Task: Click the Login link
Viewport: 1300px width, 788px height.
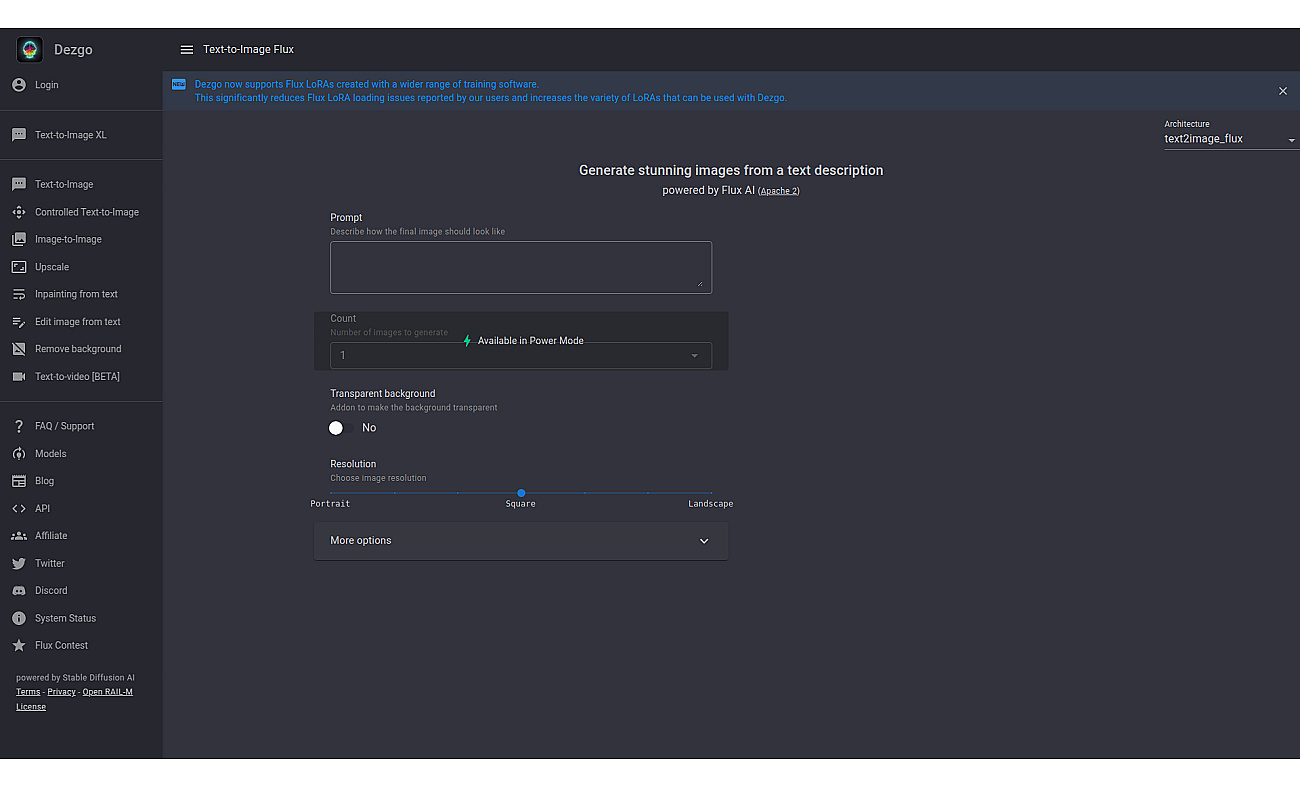Action: click(x=47, y=85)
